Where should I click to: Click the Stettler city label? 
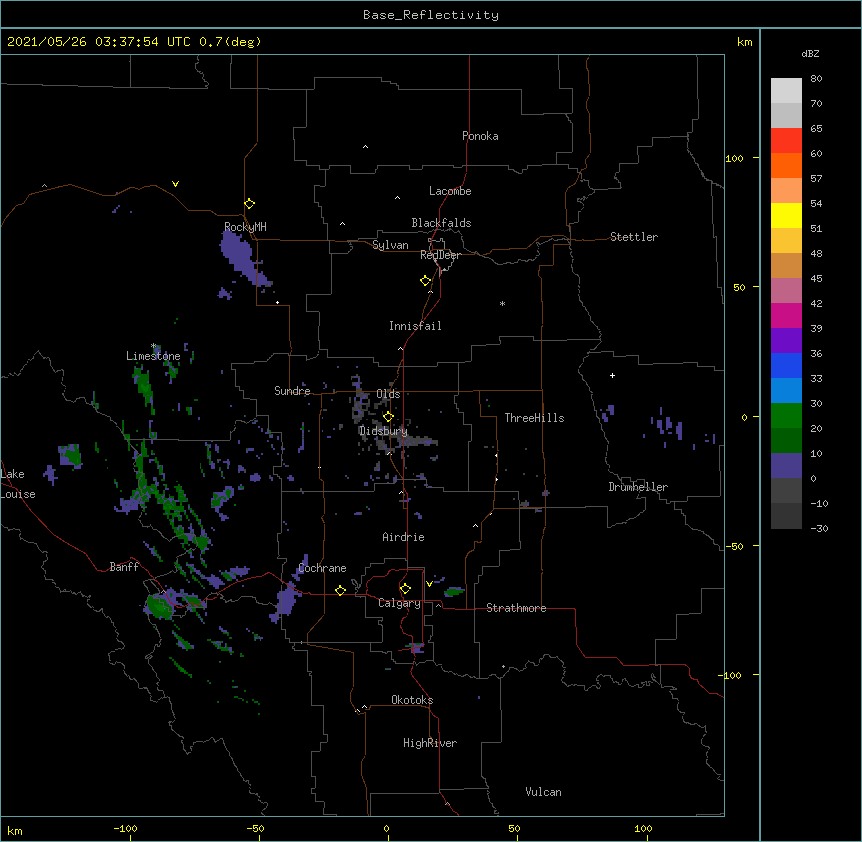click(x=634, y=237)
